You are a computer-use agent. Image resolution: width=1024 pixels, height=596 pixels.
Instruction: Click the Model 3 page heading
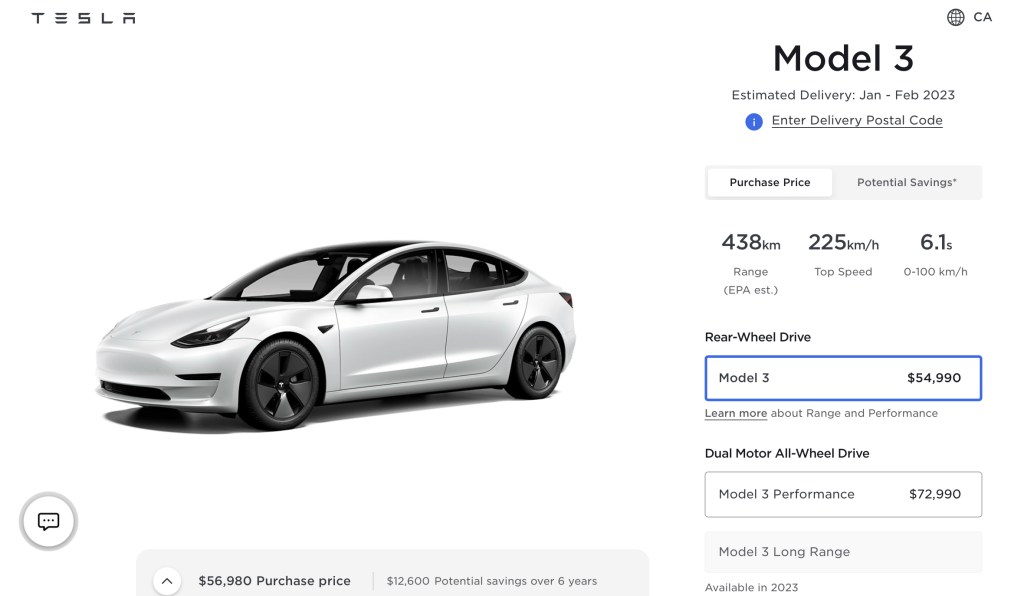coord(843,58)
